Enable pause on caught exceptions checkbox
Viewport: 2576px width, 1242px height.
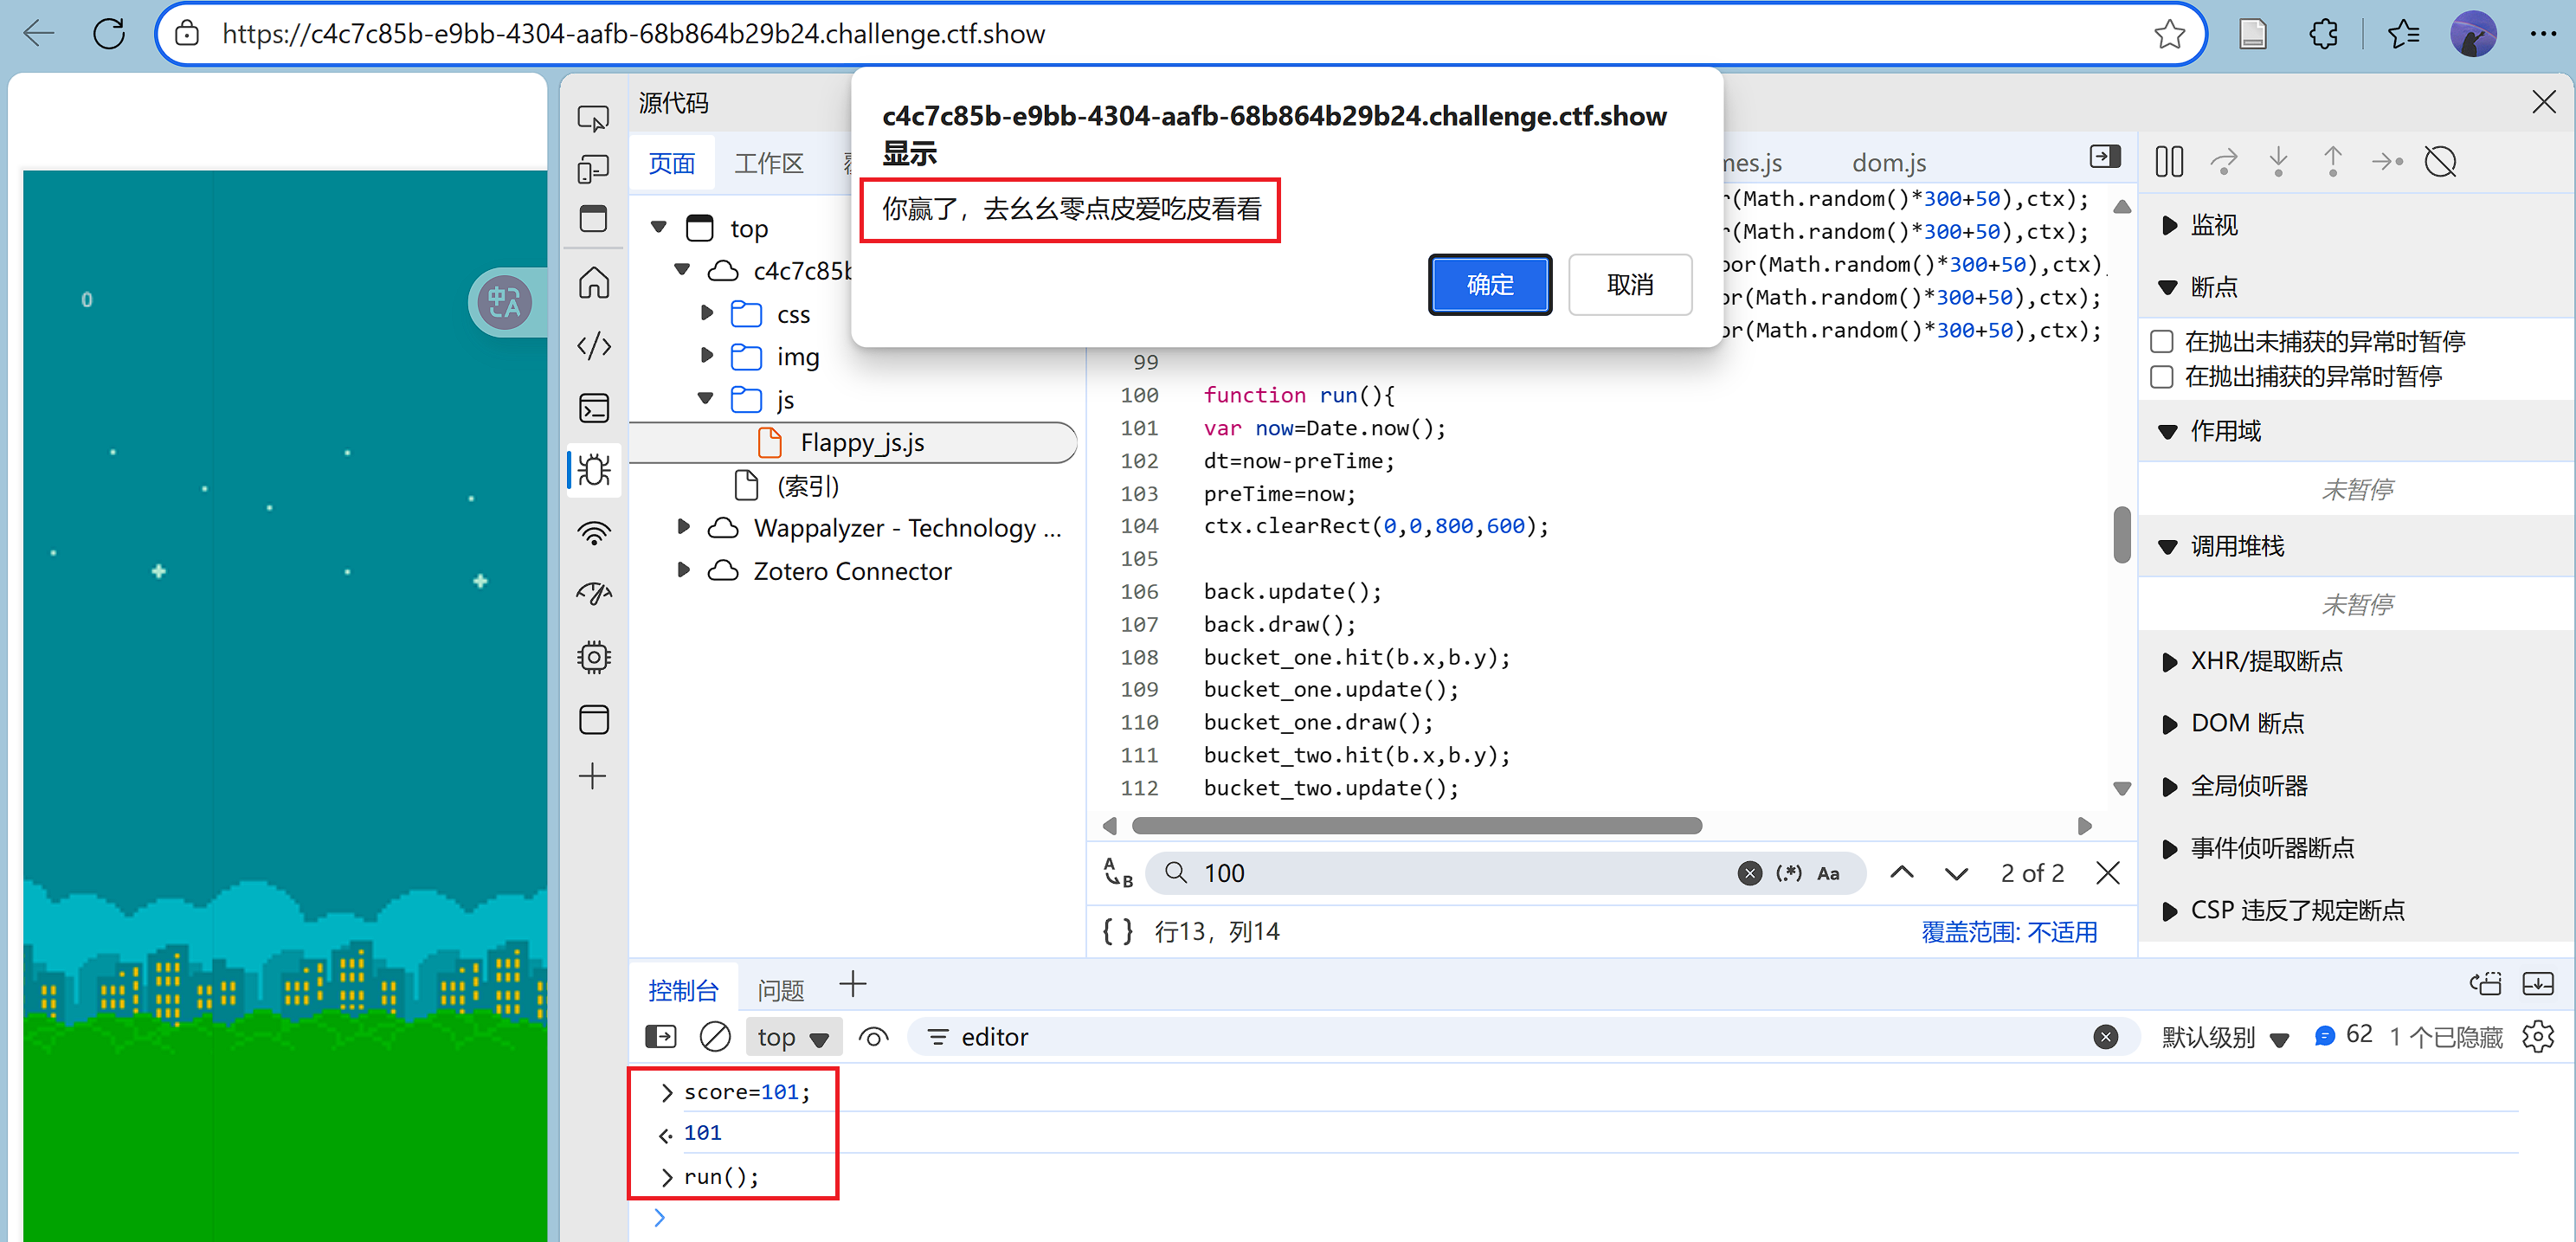pos(2162,376)
